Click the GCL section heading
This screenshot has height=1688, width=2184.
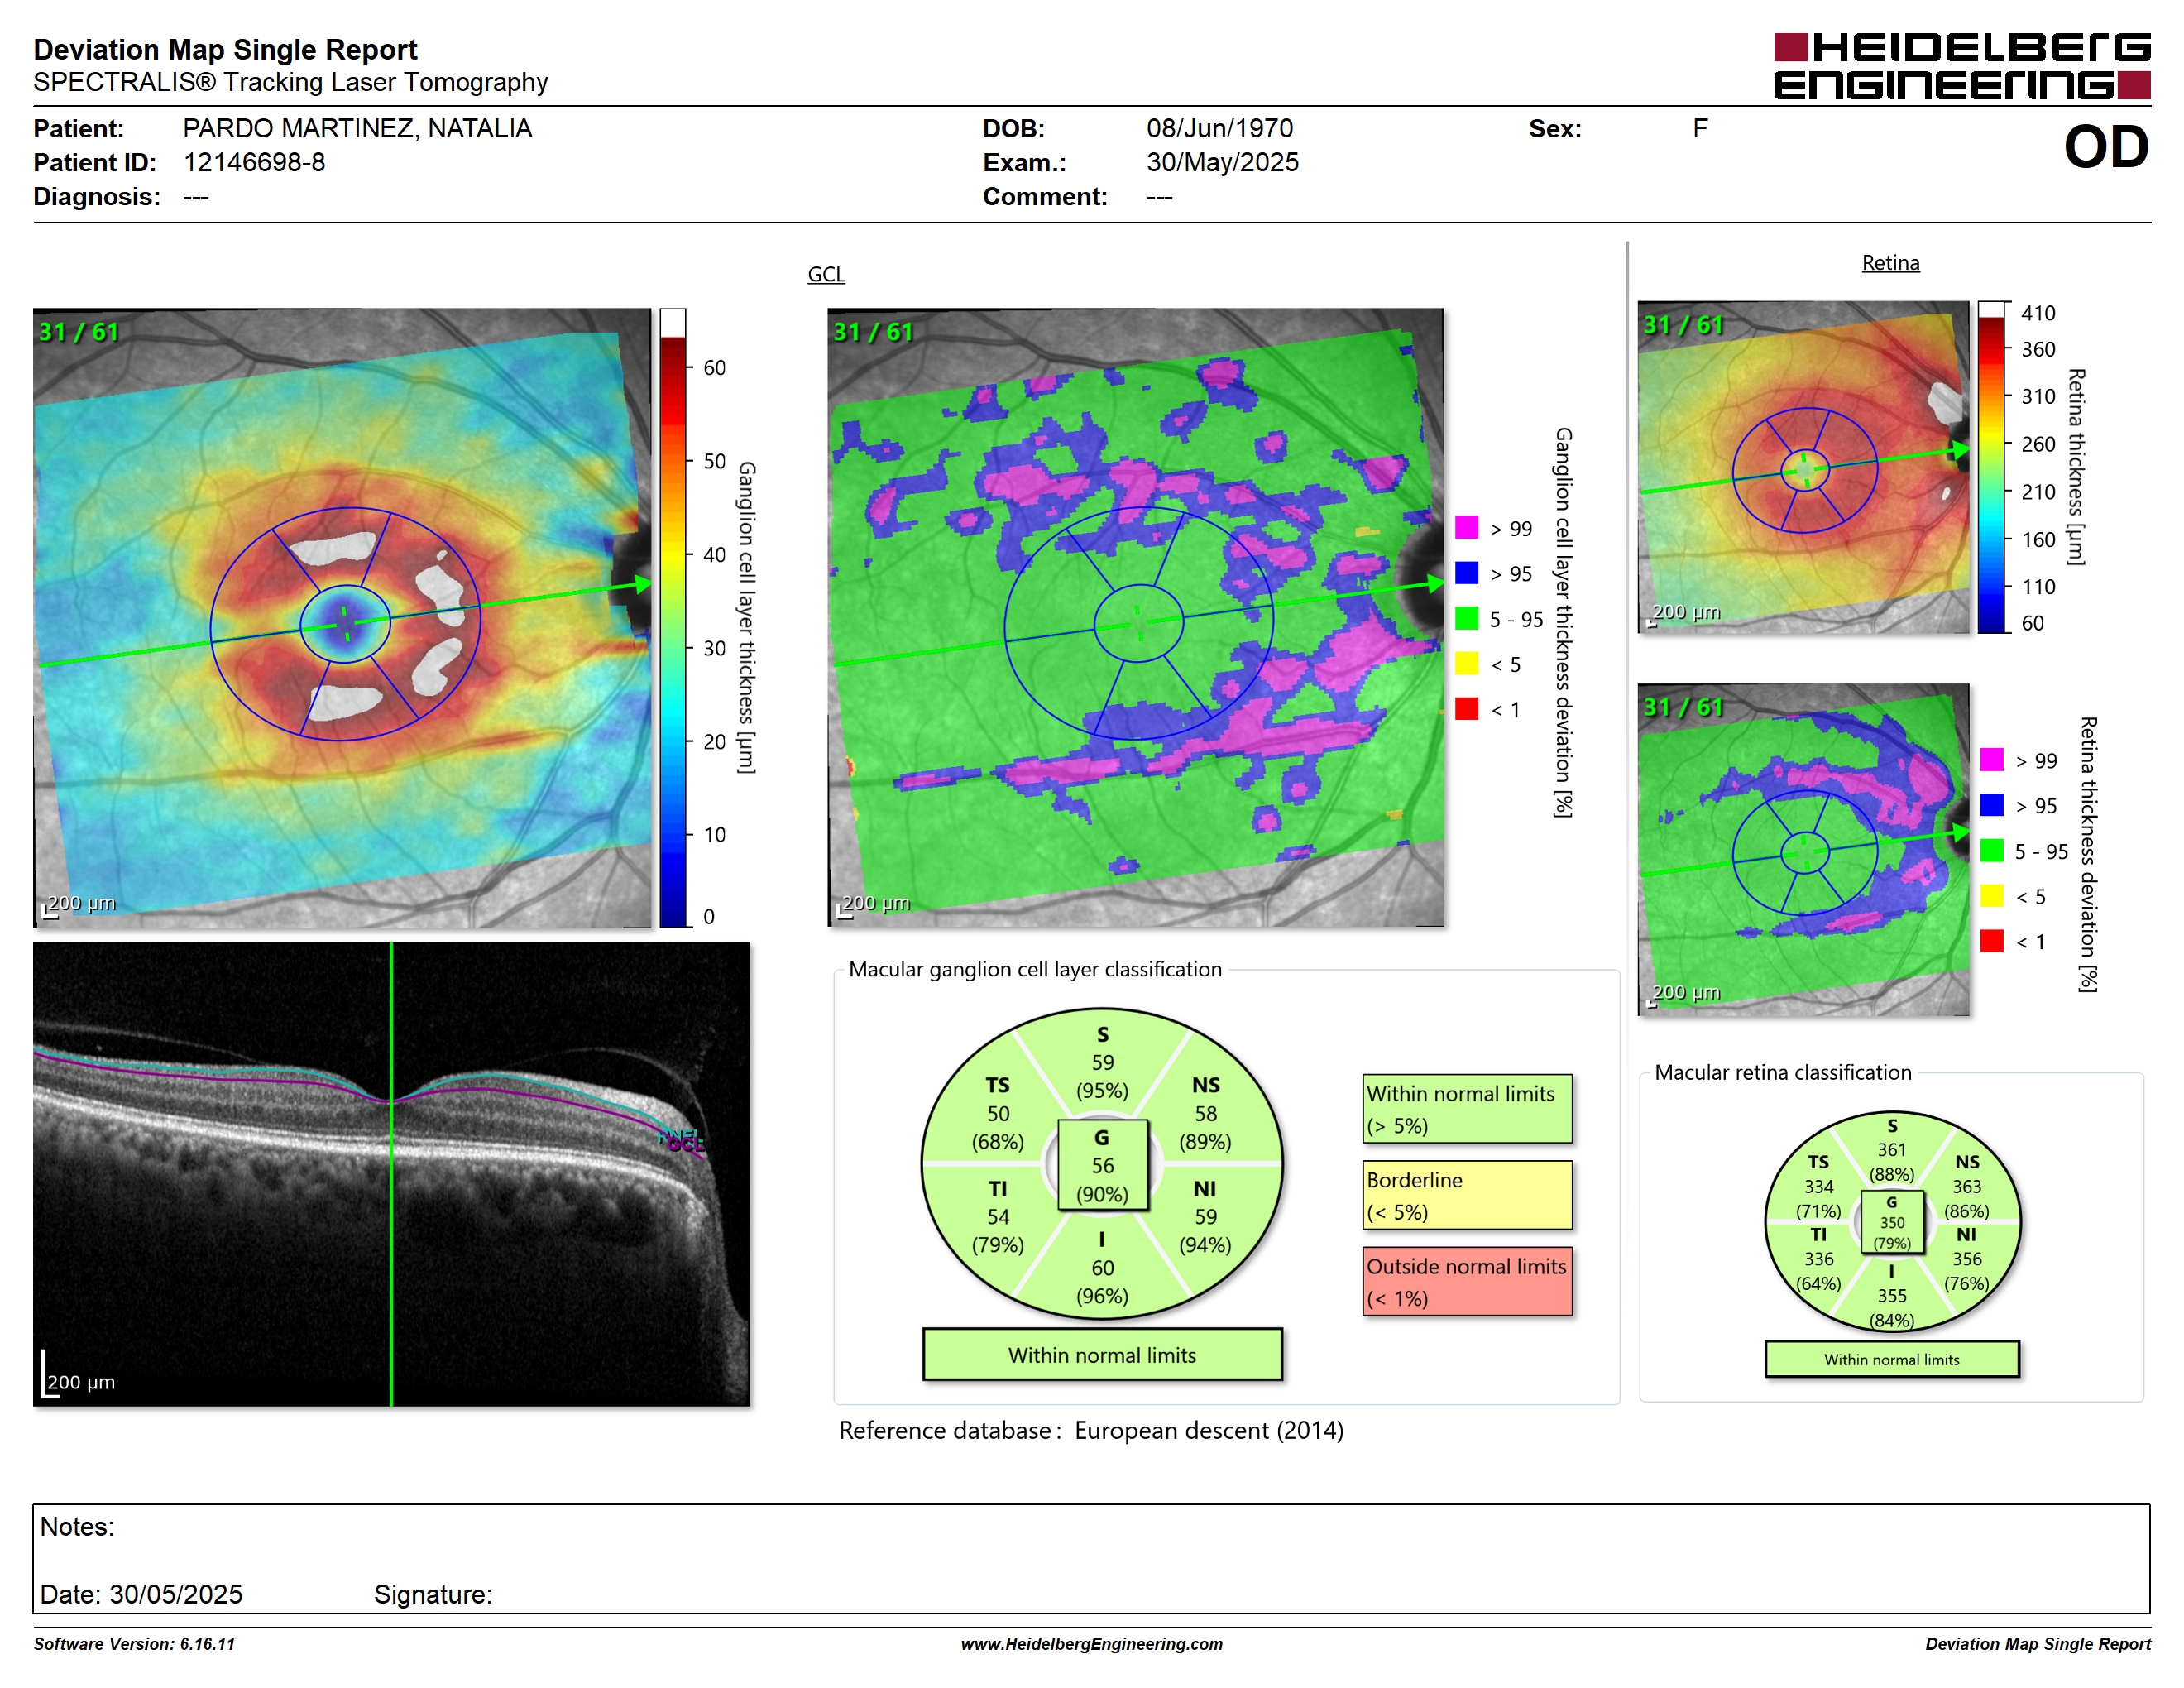826,274
